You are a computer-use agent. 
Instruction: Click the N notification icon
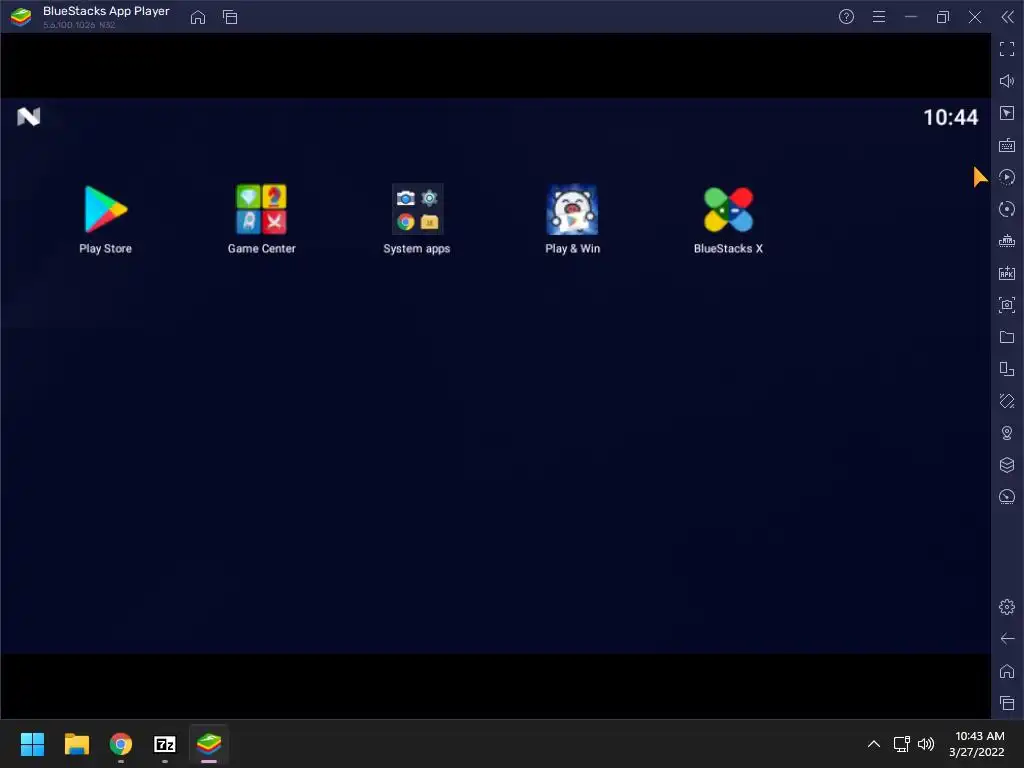pyautogui.click(x=29, y=117)
